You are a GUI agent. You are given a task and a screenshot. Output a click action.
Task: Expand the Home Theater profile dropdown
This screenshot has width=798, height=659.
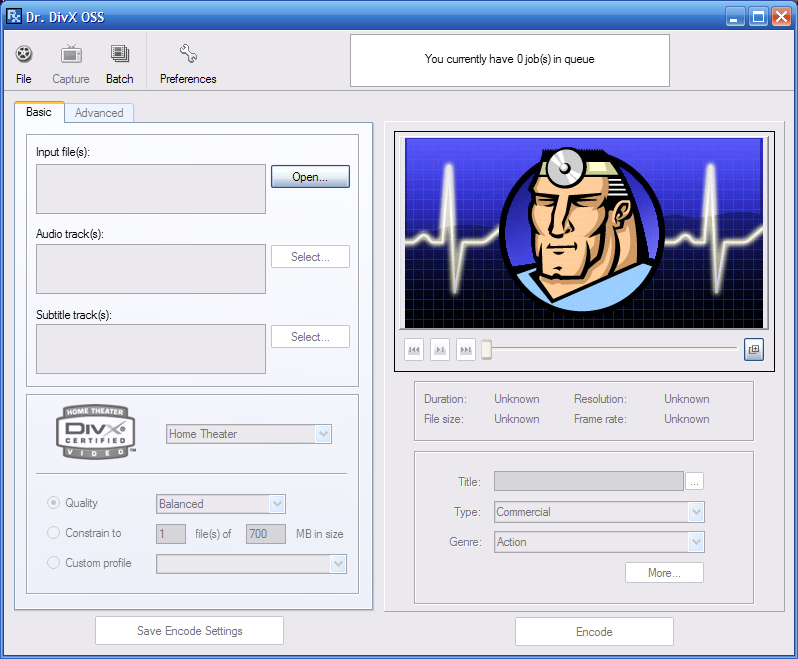pos(323,434)
